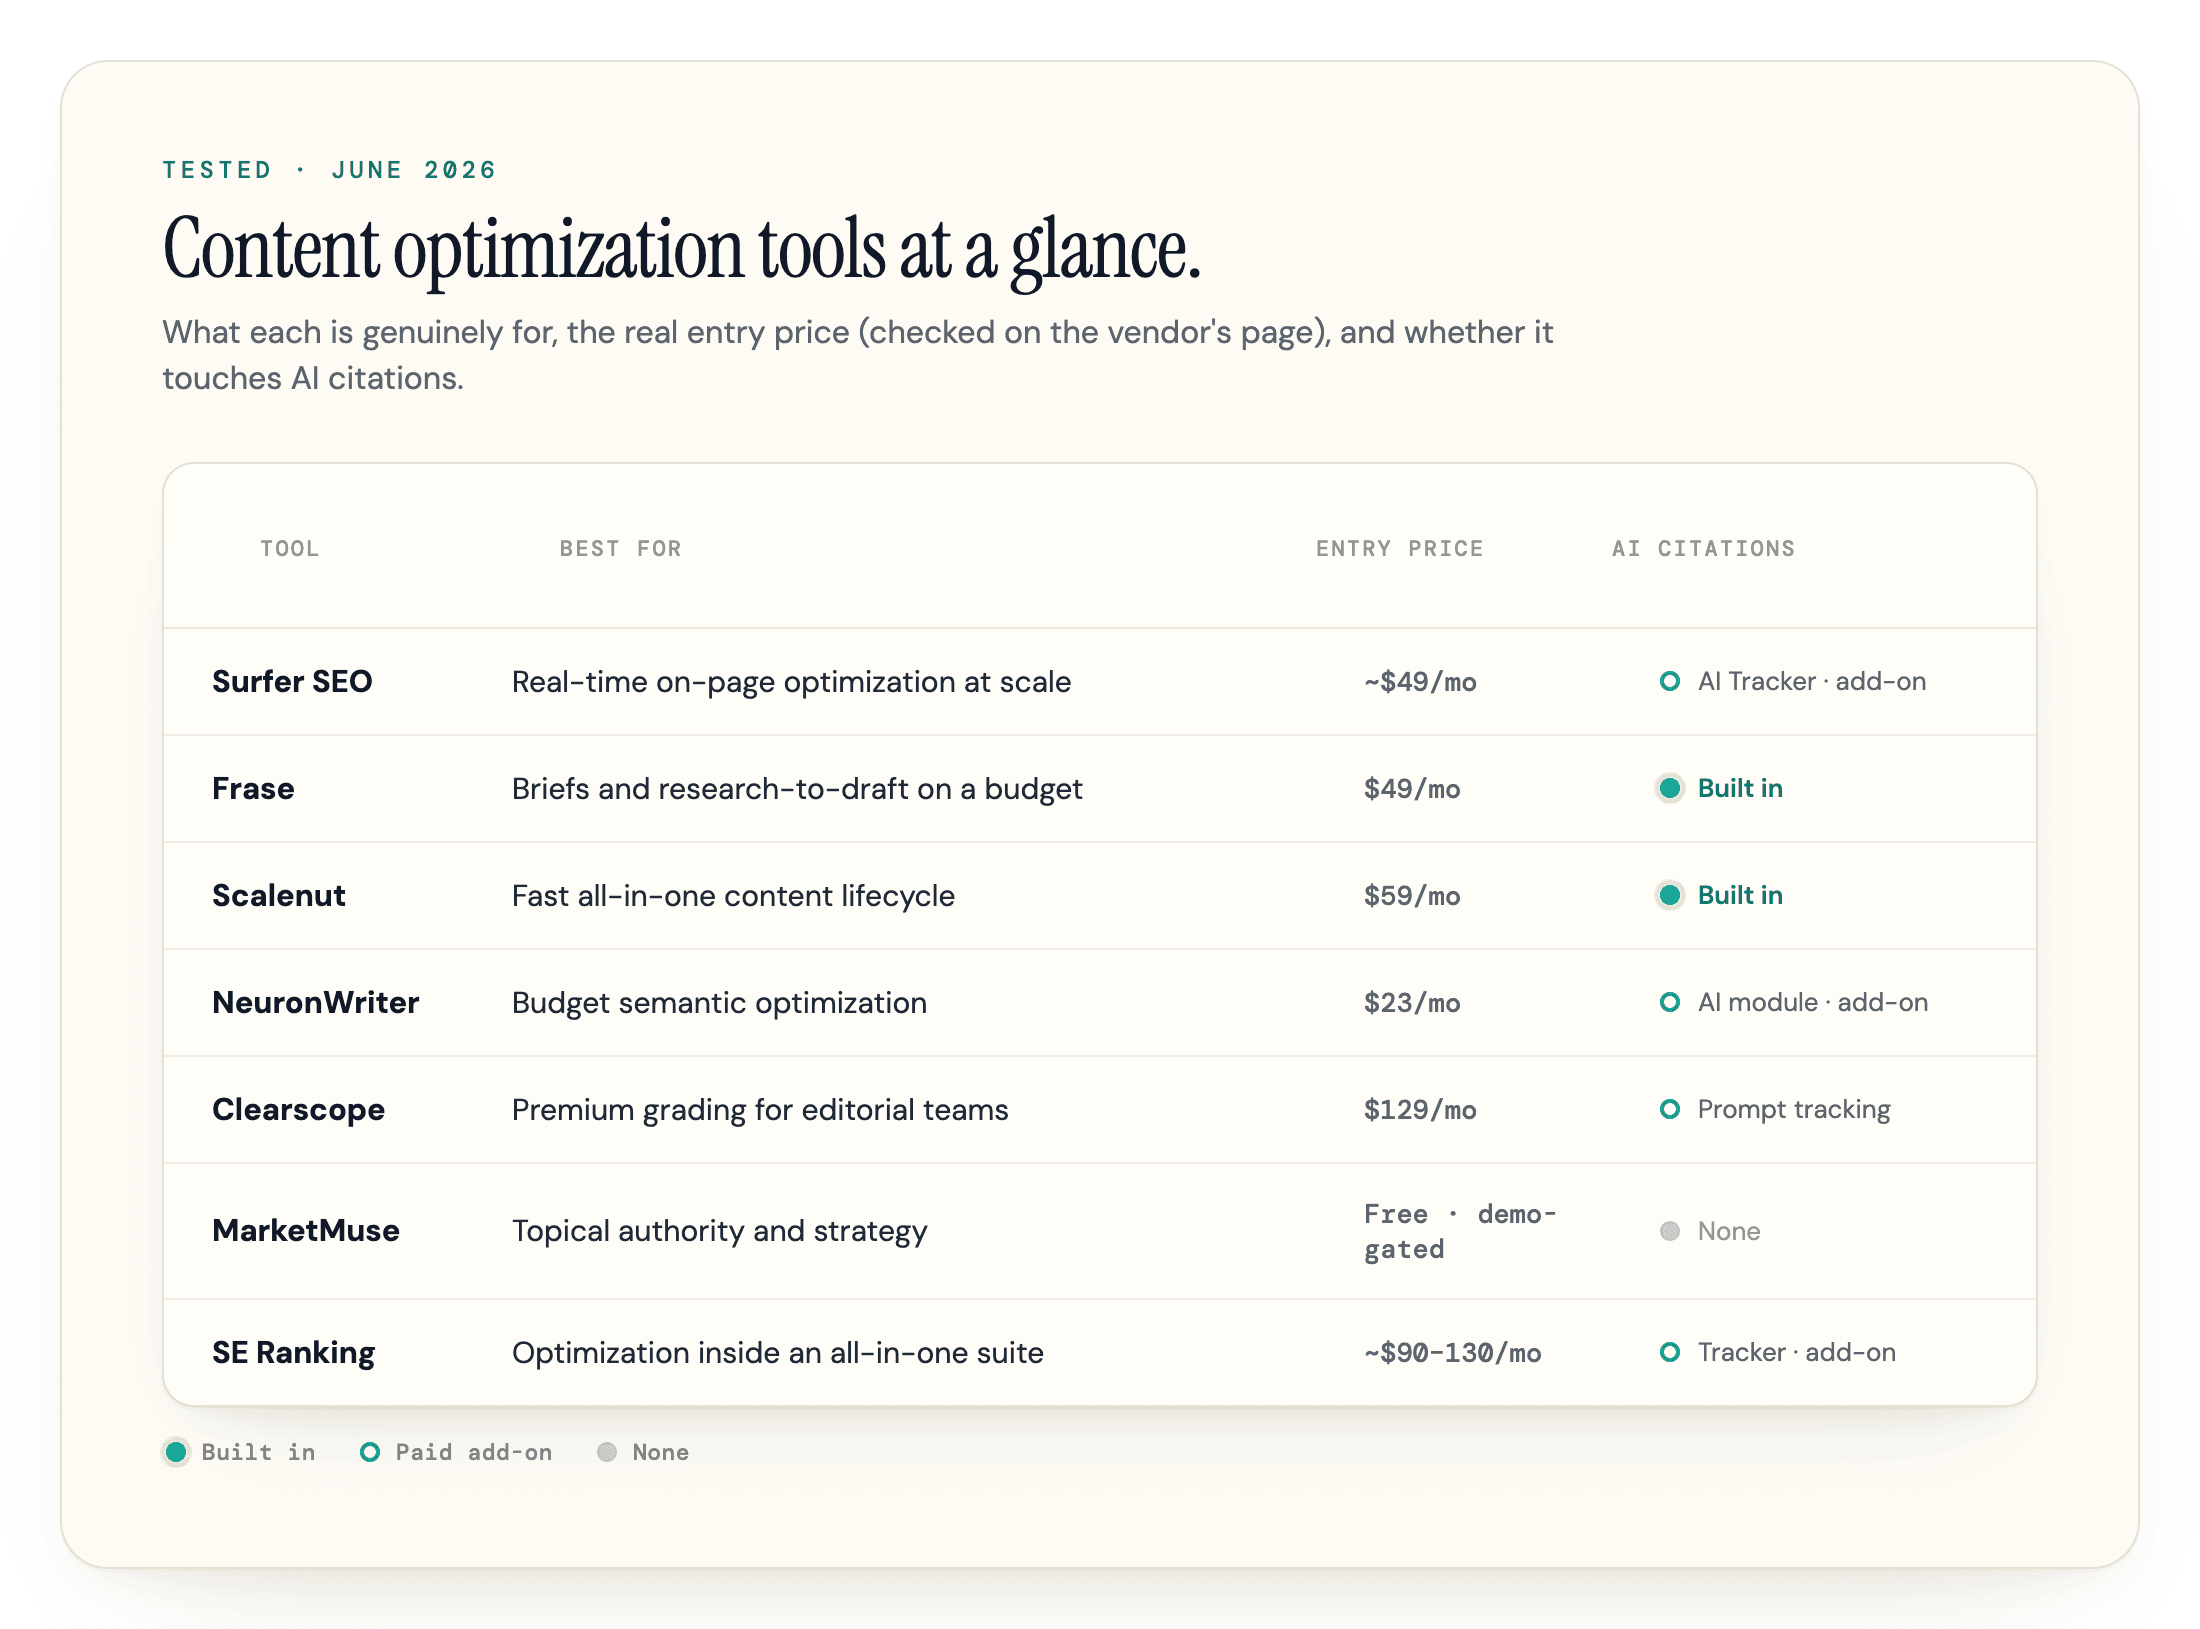Image resolution: width=2200 pixels, height=1629 pixels.
Task: Click 'Briefs and research-to-draft on a budget'
Action: [x=797, y=789]
